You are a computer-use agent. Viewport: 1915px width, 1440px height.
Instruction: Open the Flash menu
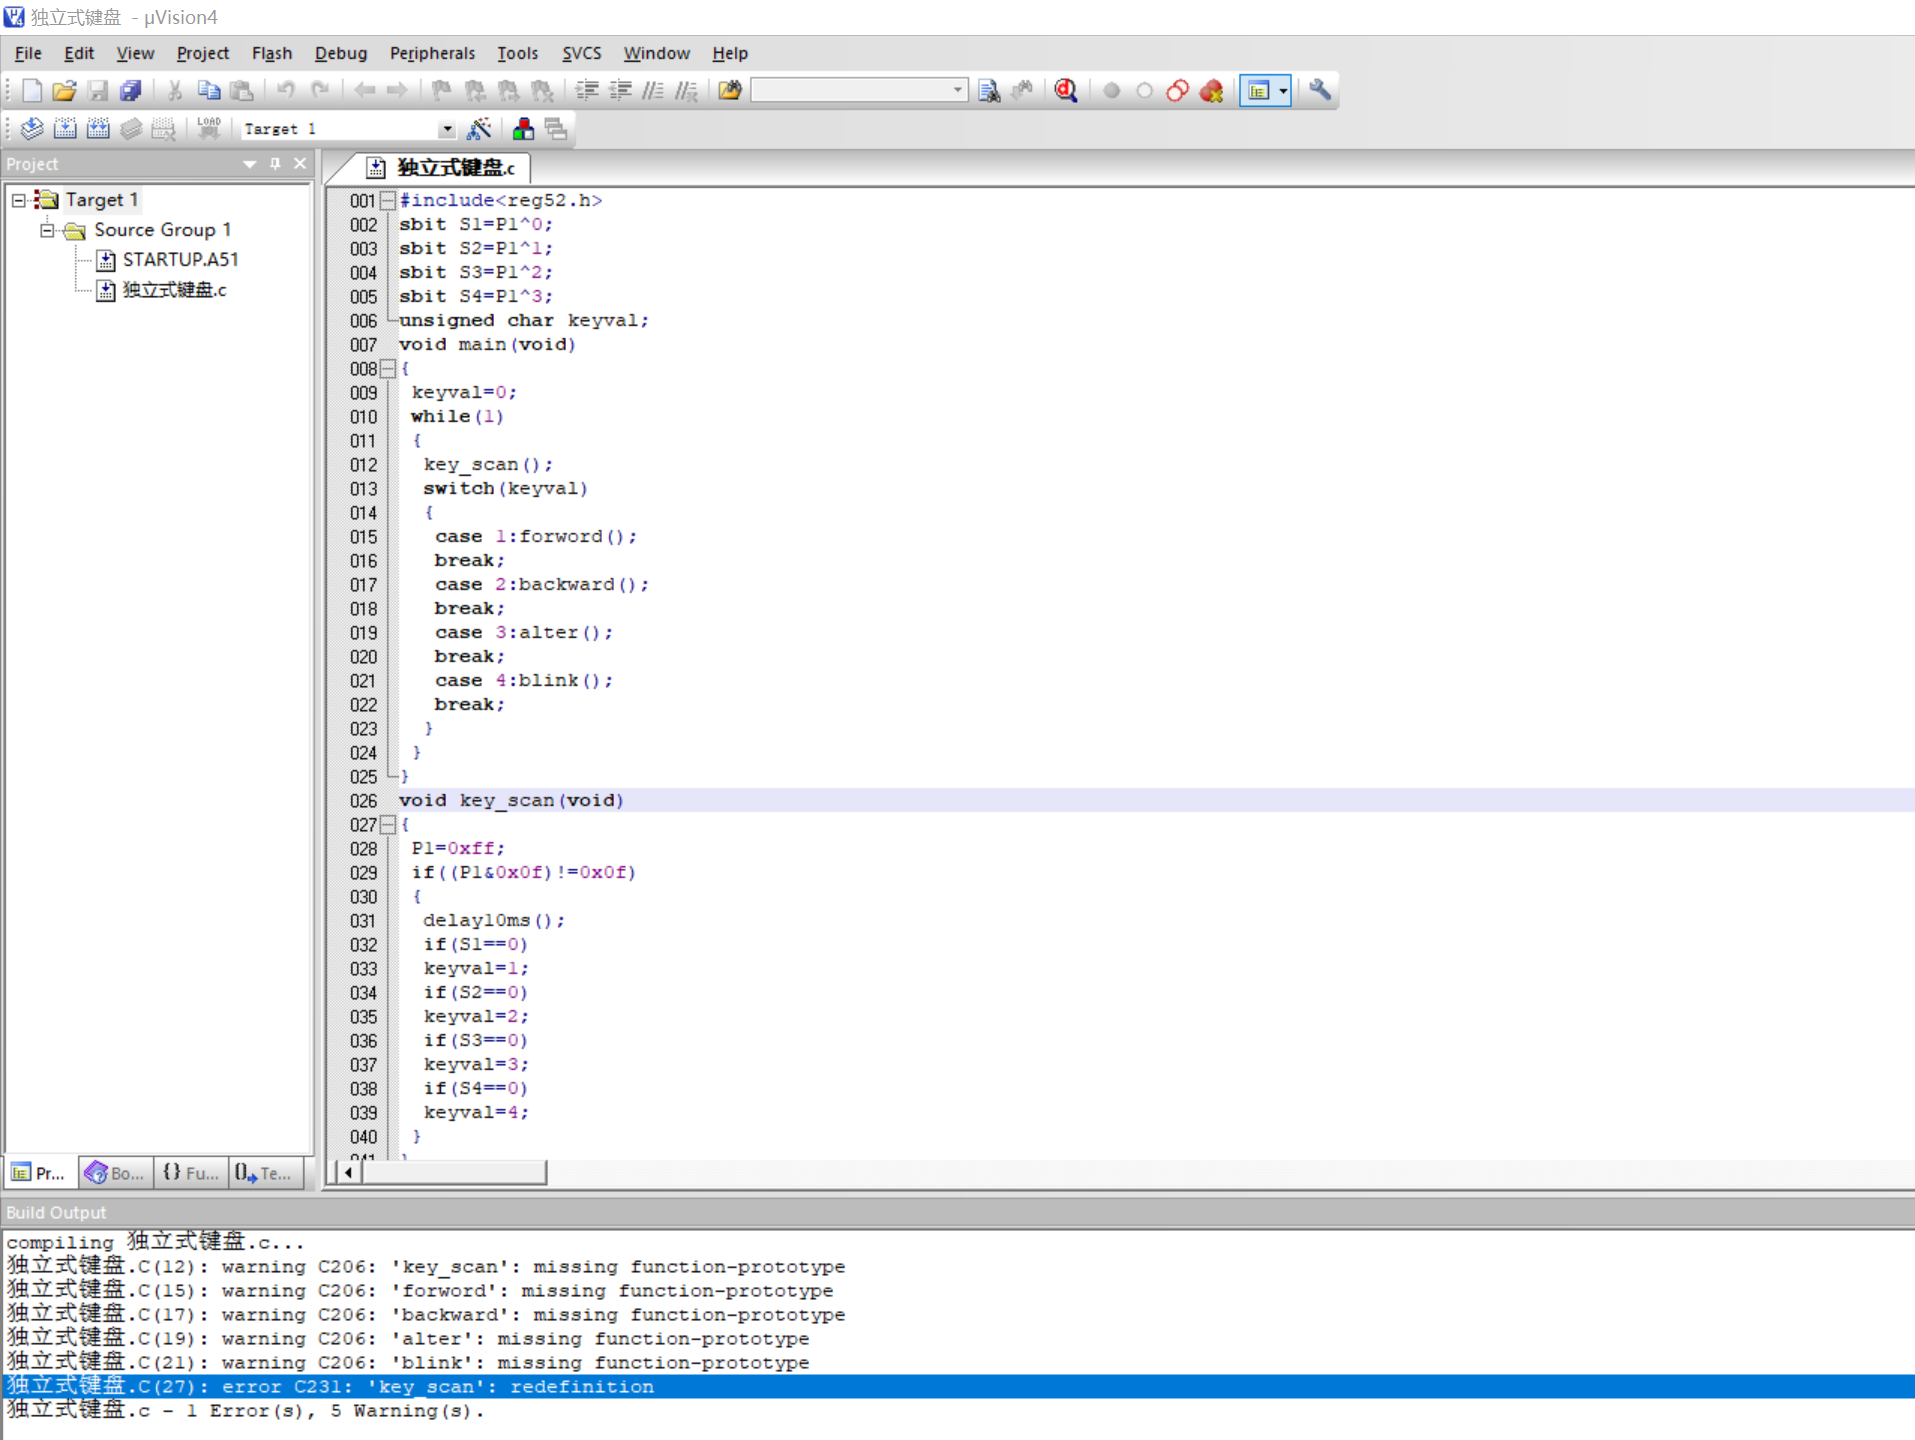[x=271, y=53]
